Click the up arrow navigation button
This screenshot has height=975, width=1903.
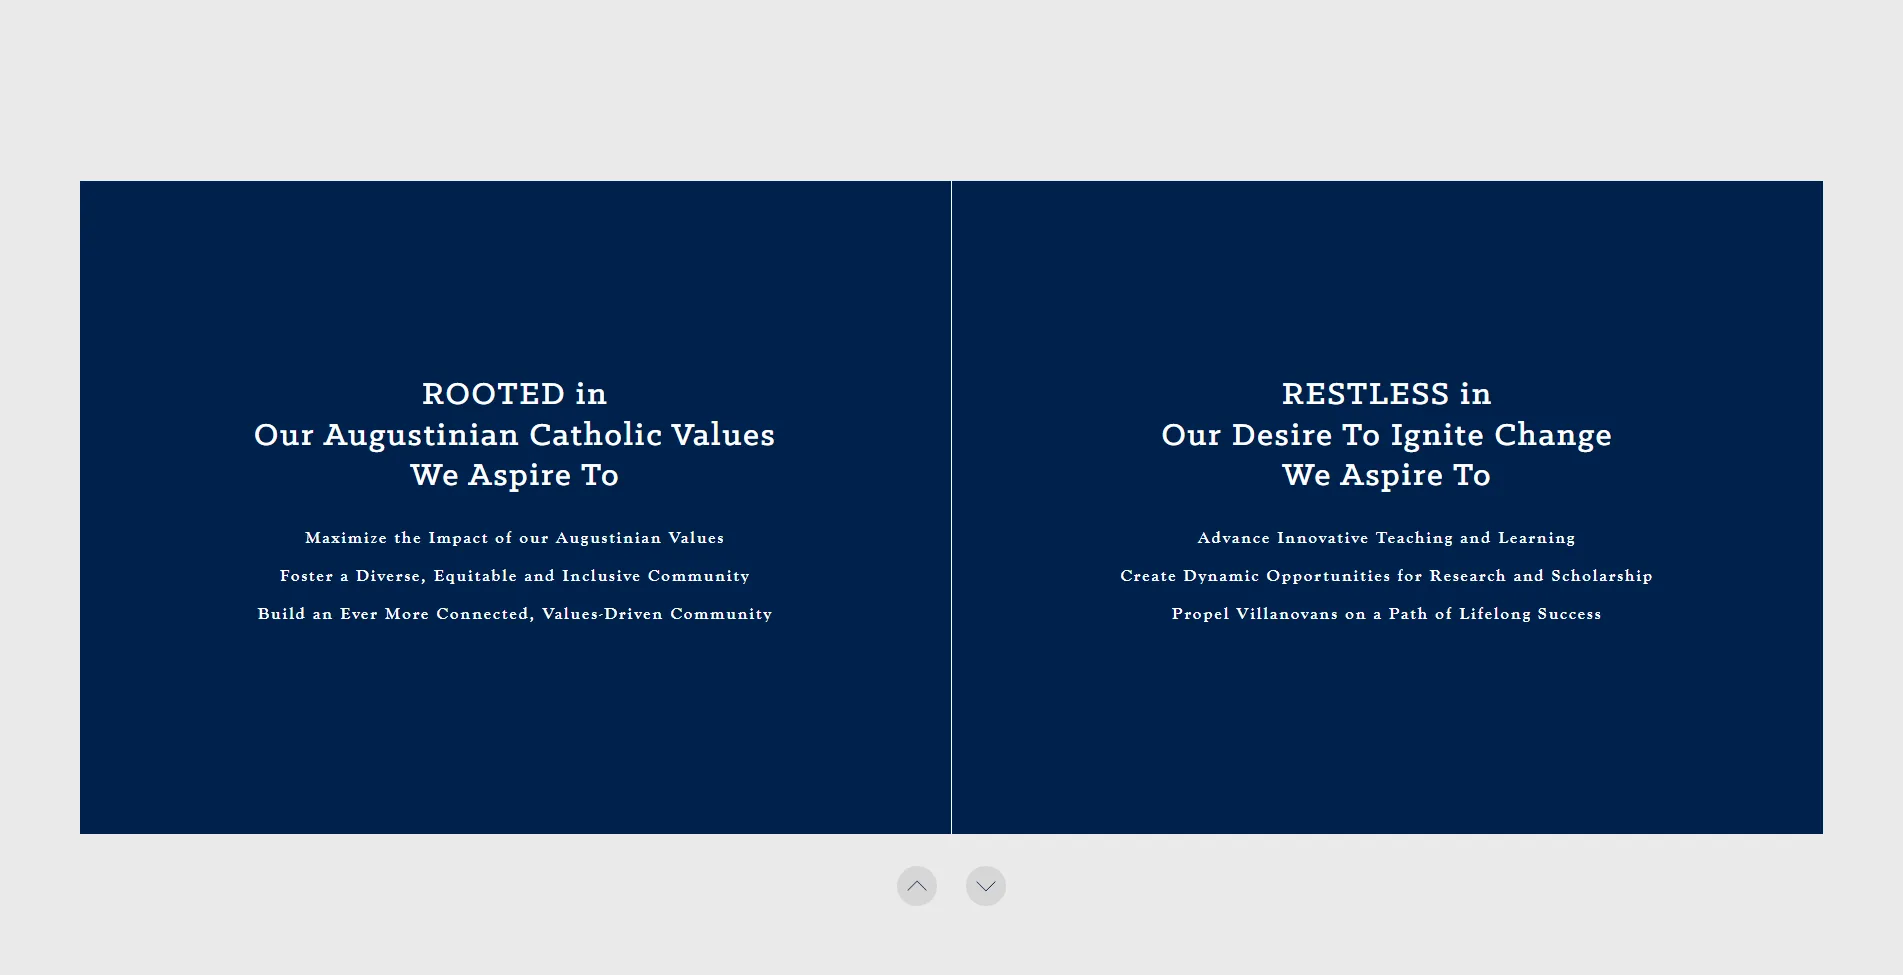917,886
